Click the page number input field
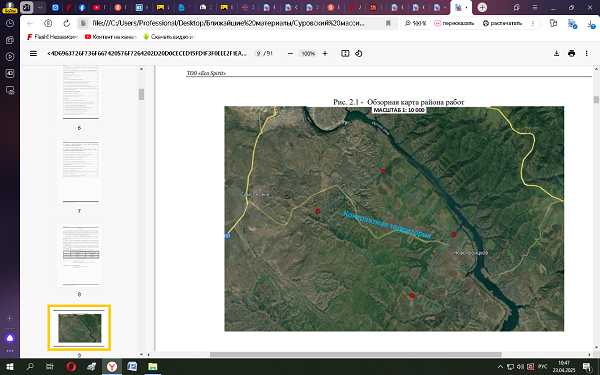Viewport: 600px width, 375px height. pyautogui.click(x=259, y=54)
